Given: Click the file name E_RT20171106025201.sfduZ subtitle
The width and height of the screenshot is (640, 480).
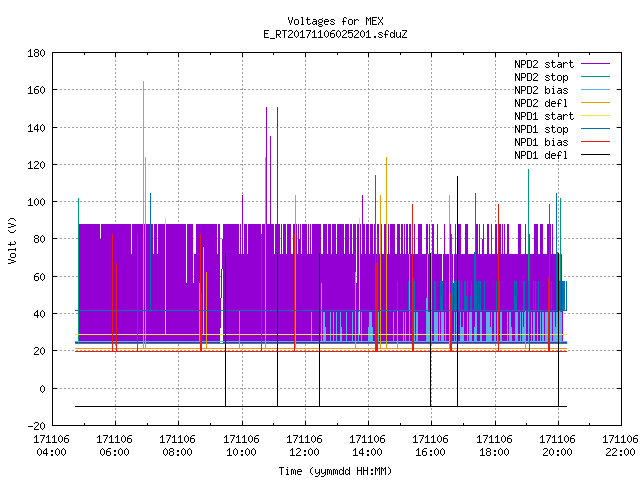Looking at the screenshot, I should click(335, 34).
